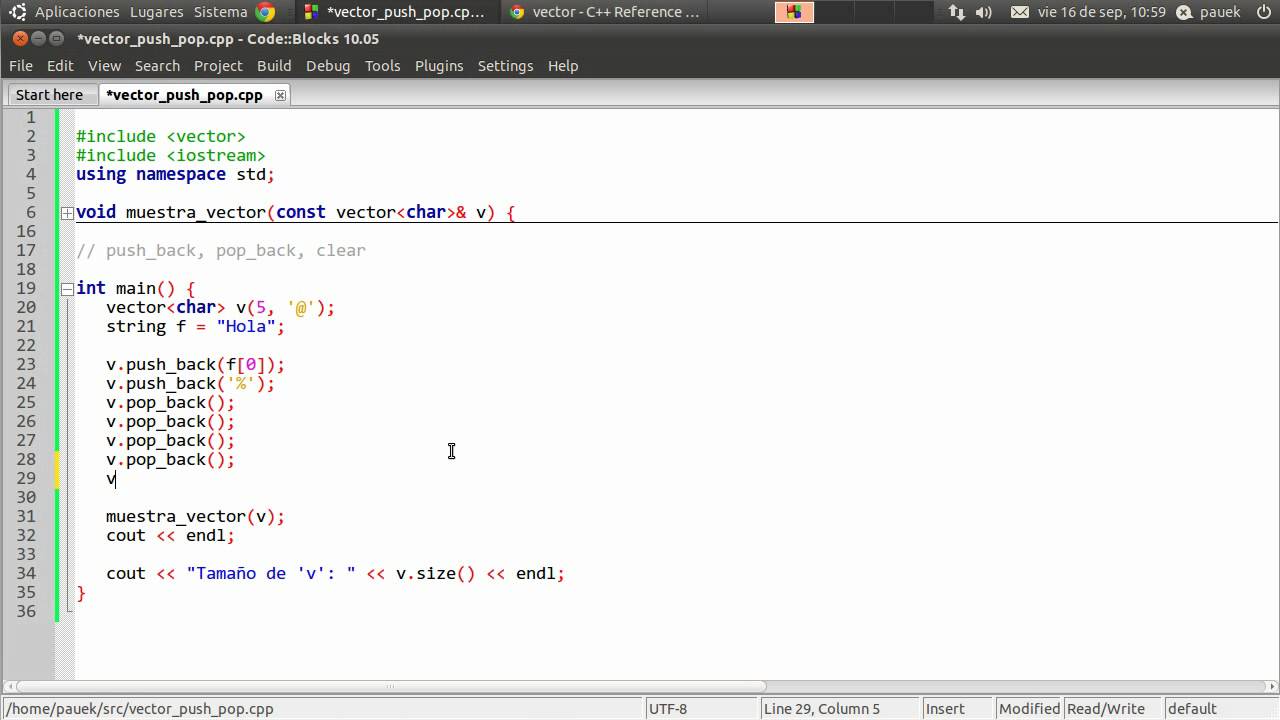Image resolution: width=1280 pixels, height=720 pixels.
Task: Click the workspace switcher in top panel
Action: point(794,12)
